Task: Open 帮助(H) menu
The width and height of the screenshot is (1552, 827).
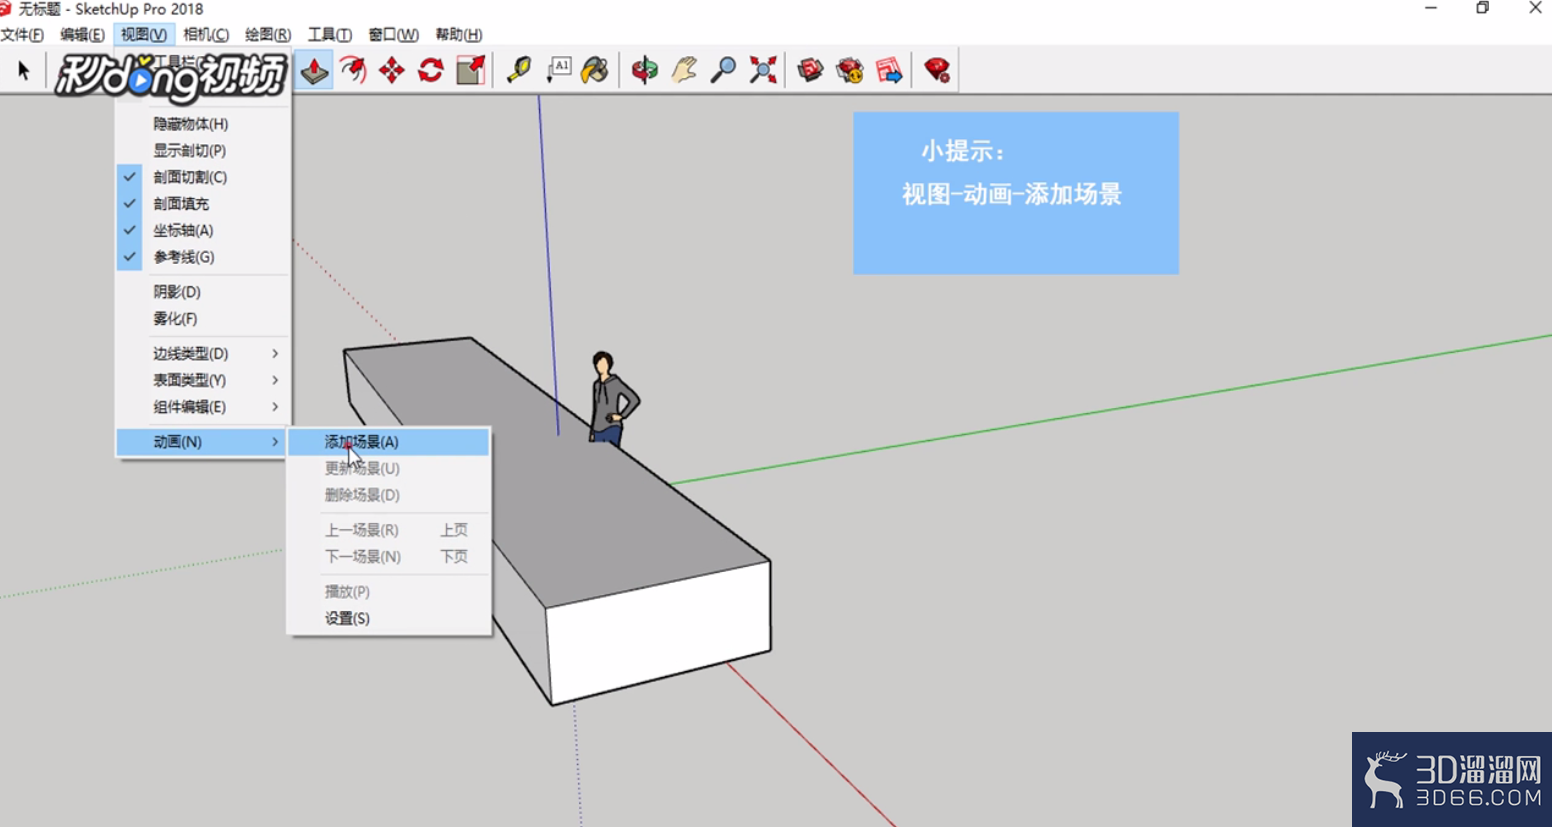Action: pyautogui.click(x=458, y=34)
